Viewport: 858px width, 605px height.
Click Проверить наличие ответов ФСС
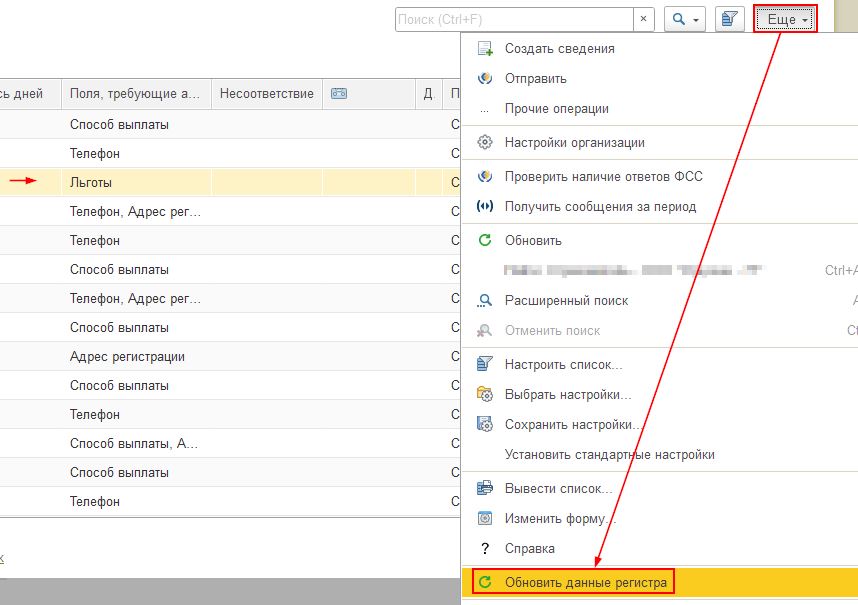point(659,177)
